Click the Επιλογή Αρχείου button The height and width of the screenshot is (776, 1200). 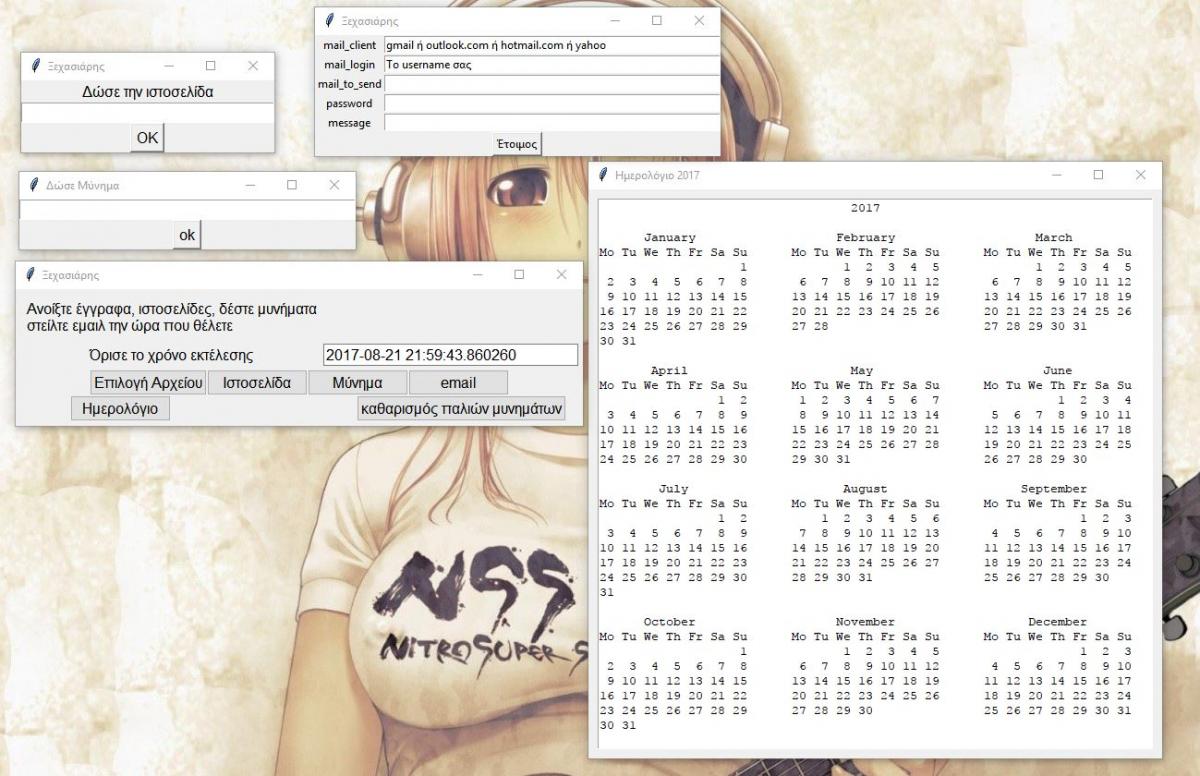(x=148, y=383)
